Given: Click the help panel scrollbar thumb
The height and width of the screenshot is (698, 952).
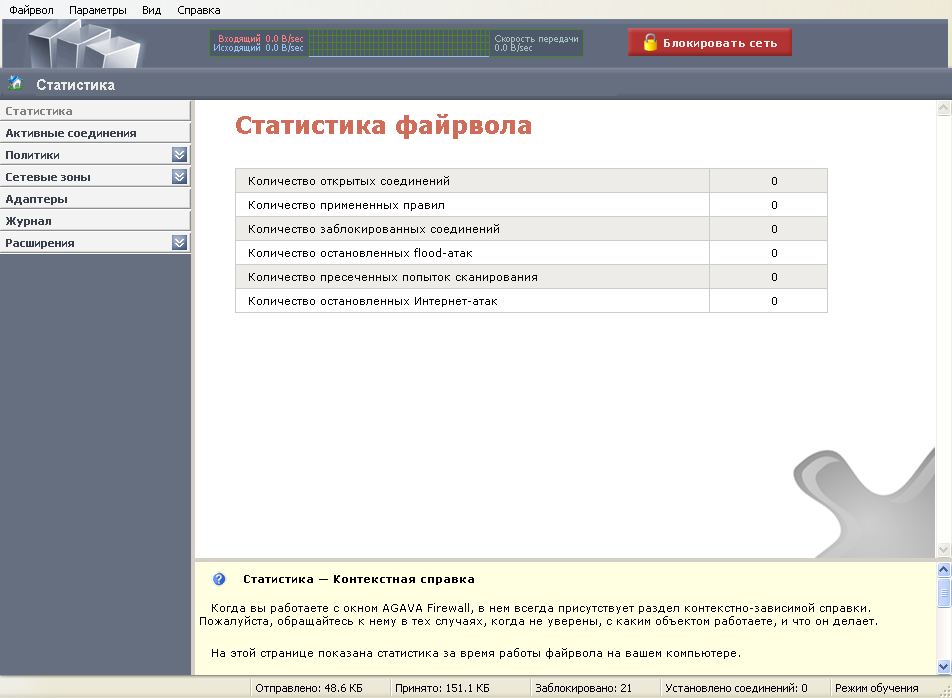Looking at the screenshot, I should tap(944, 592).
